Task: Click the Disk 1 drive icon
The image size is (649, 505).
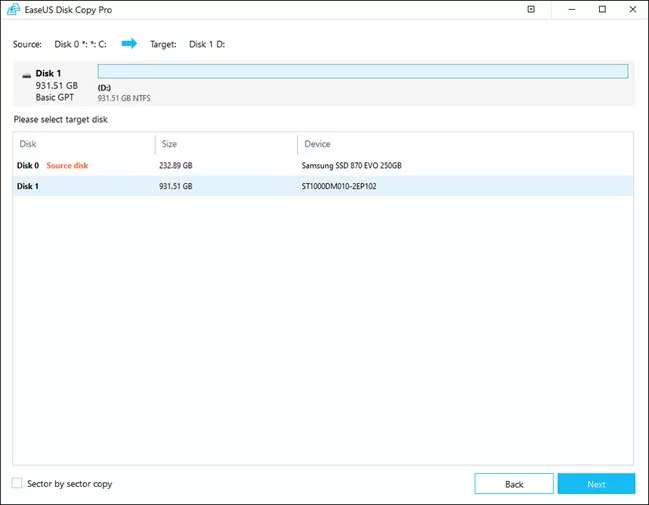Action: 26,76
